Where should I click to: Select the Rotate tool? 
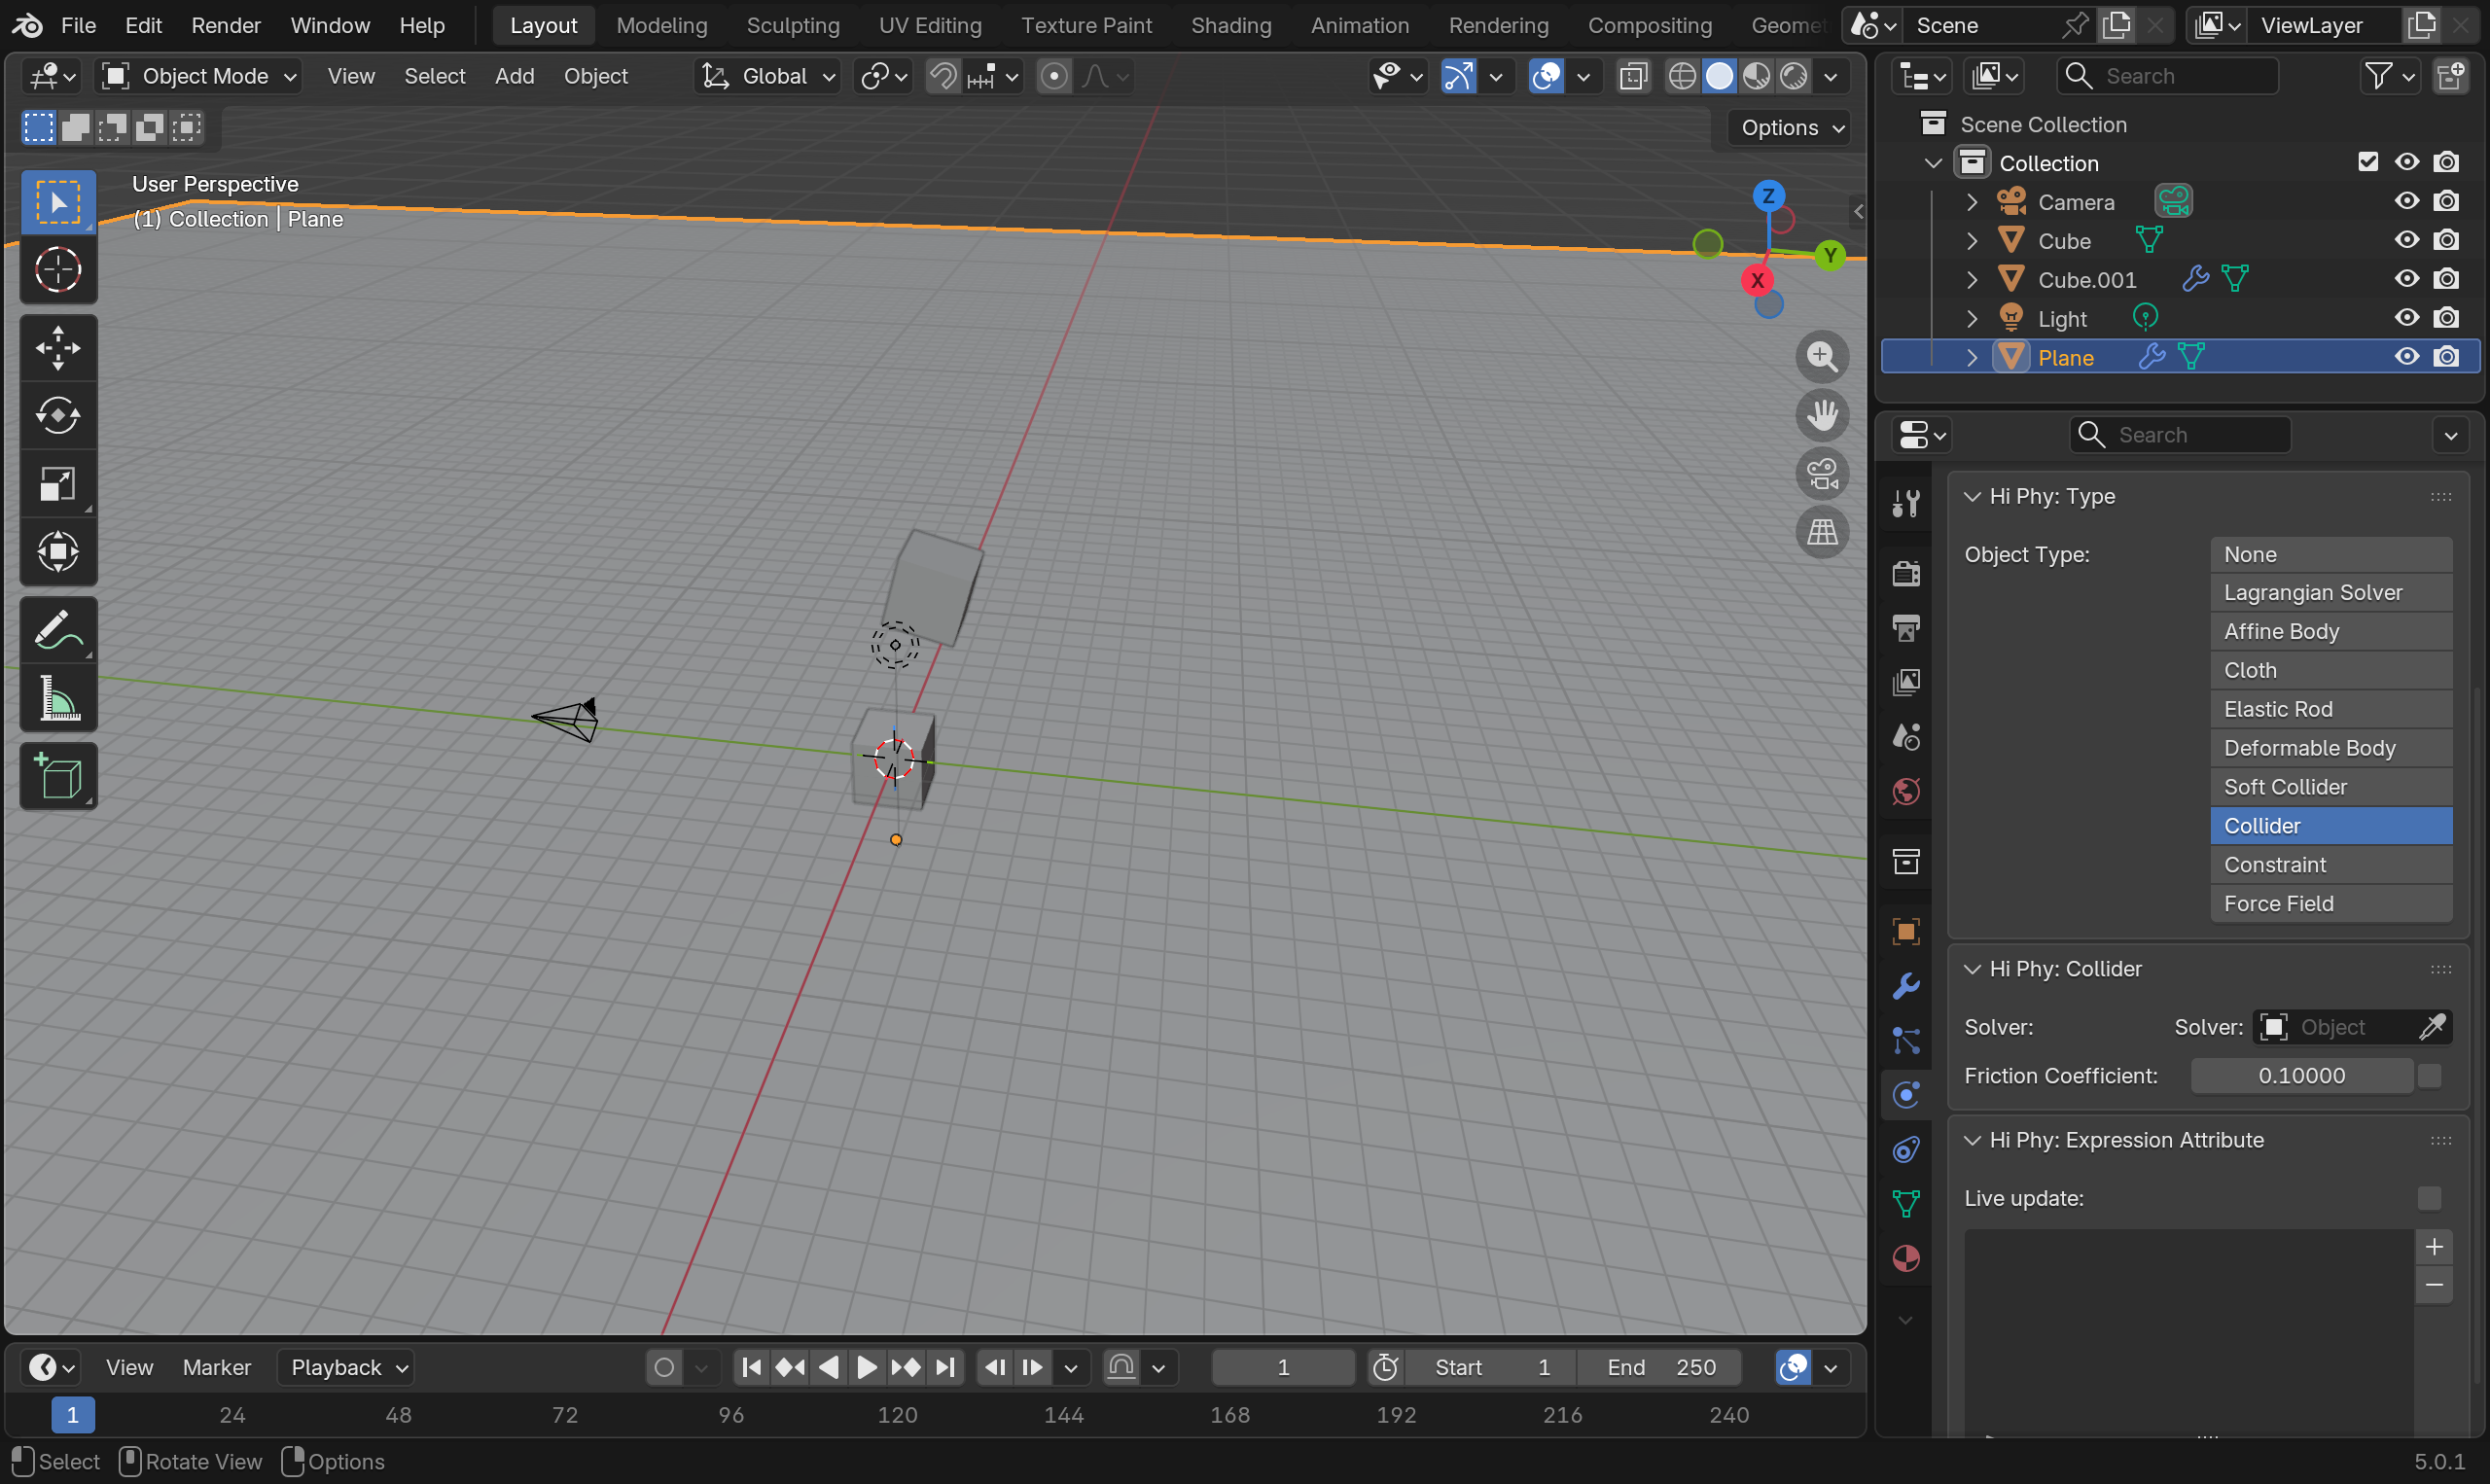click(58, 415)
